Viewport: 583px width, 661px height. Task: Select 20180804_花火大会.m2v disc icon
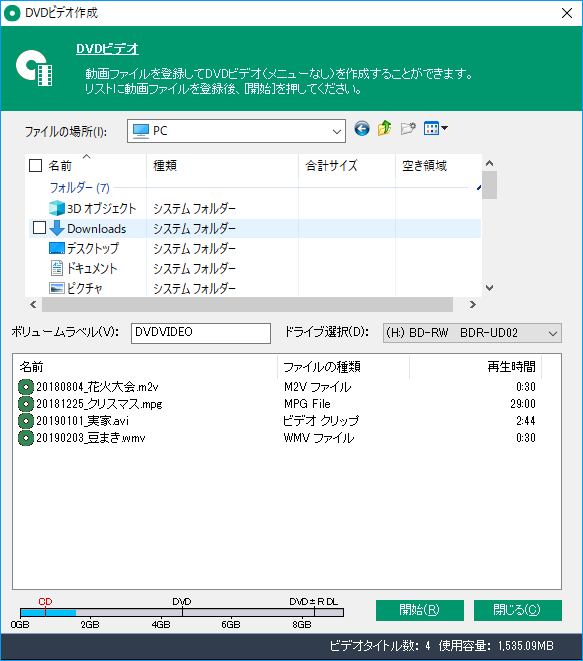[26, 387]
